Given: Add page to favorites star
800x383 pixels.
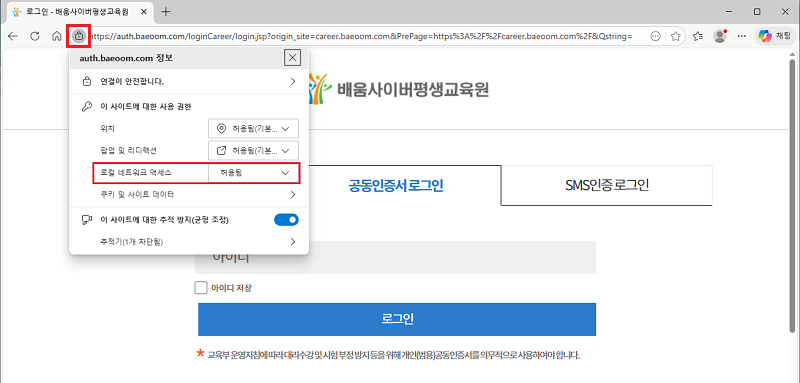Looking at the screenshot, I should (x=676, y=36).
